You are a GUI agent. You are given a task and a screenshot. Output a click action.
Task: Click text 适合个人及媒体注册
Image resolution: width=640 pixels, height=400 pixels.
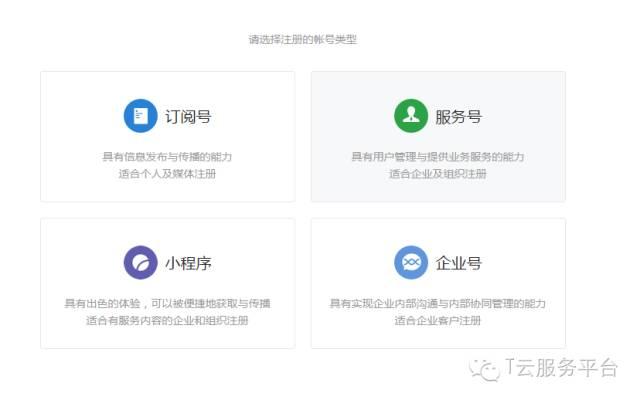(167, 174)
